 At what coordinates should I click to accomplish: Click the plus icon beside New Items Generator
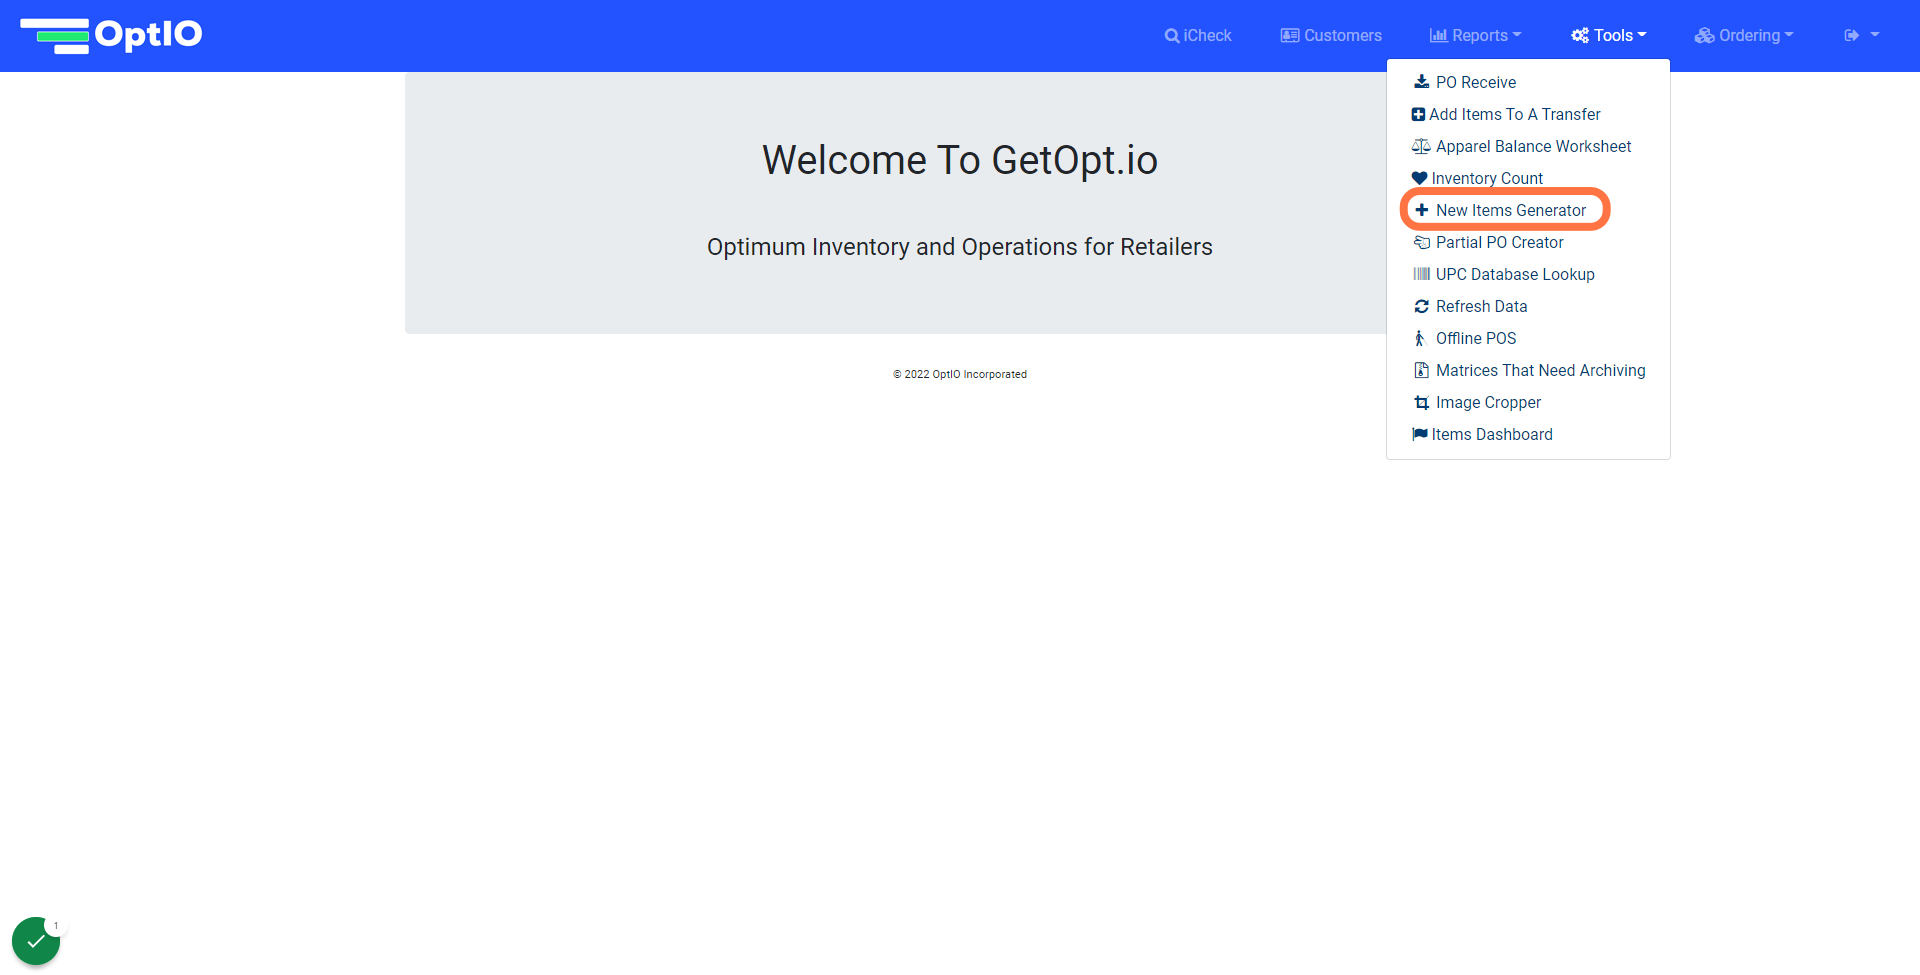1421,210
